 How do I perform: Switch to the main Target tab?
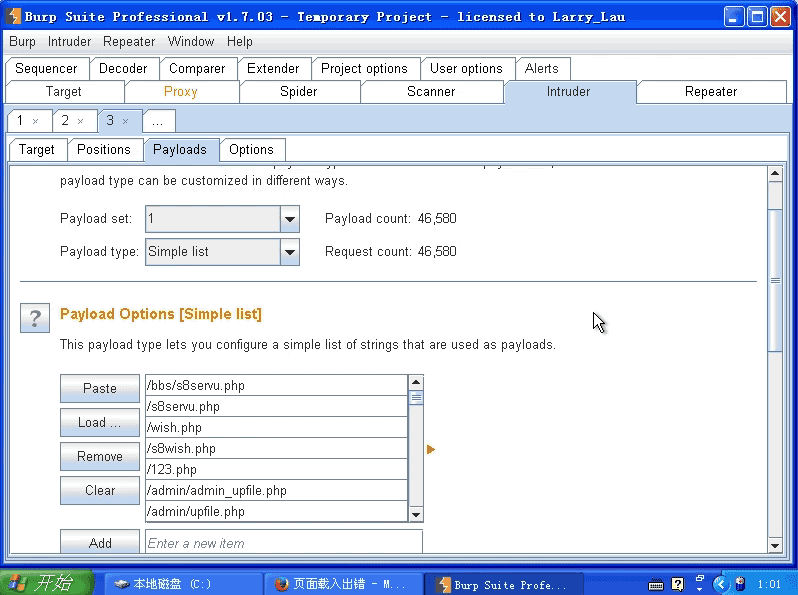(64, 92)
